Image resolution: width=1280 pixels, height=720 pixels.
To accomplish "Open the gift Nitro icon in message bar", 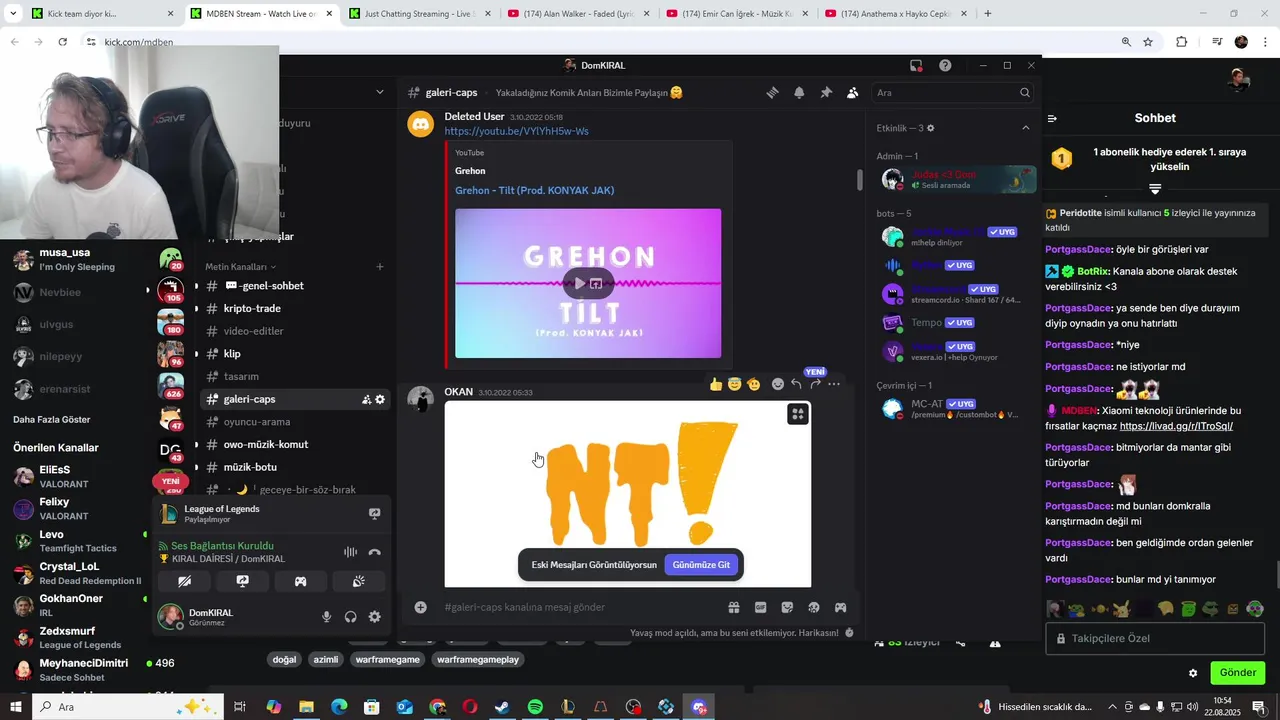I will 734,607.
